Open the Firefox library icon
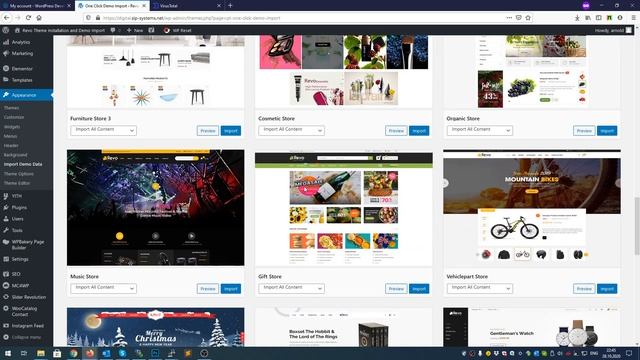The image size is (640, 360). (x=588, y=18)
